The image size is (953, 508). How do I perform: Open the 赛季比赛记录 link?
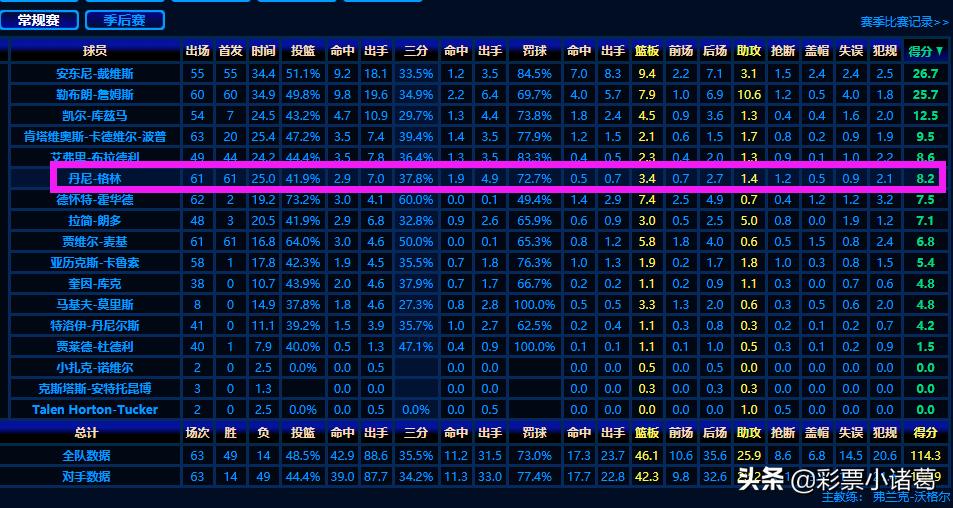pyautogui.click(x=903, y=21)
